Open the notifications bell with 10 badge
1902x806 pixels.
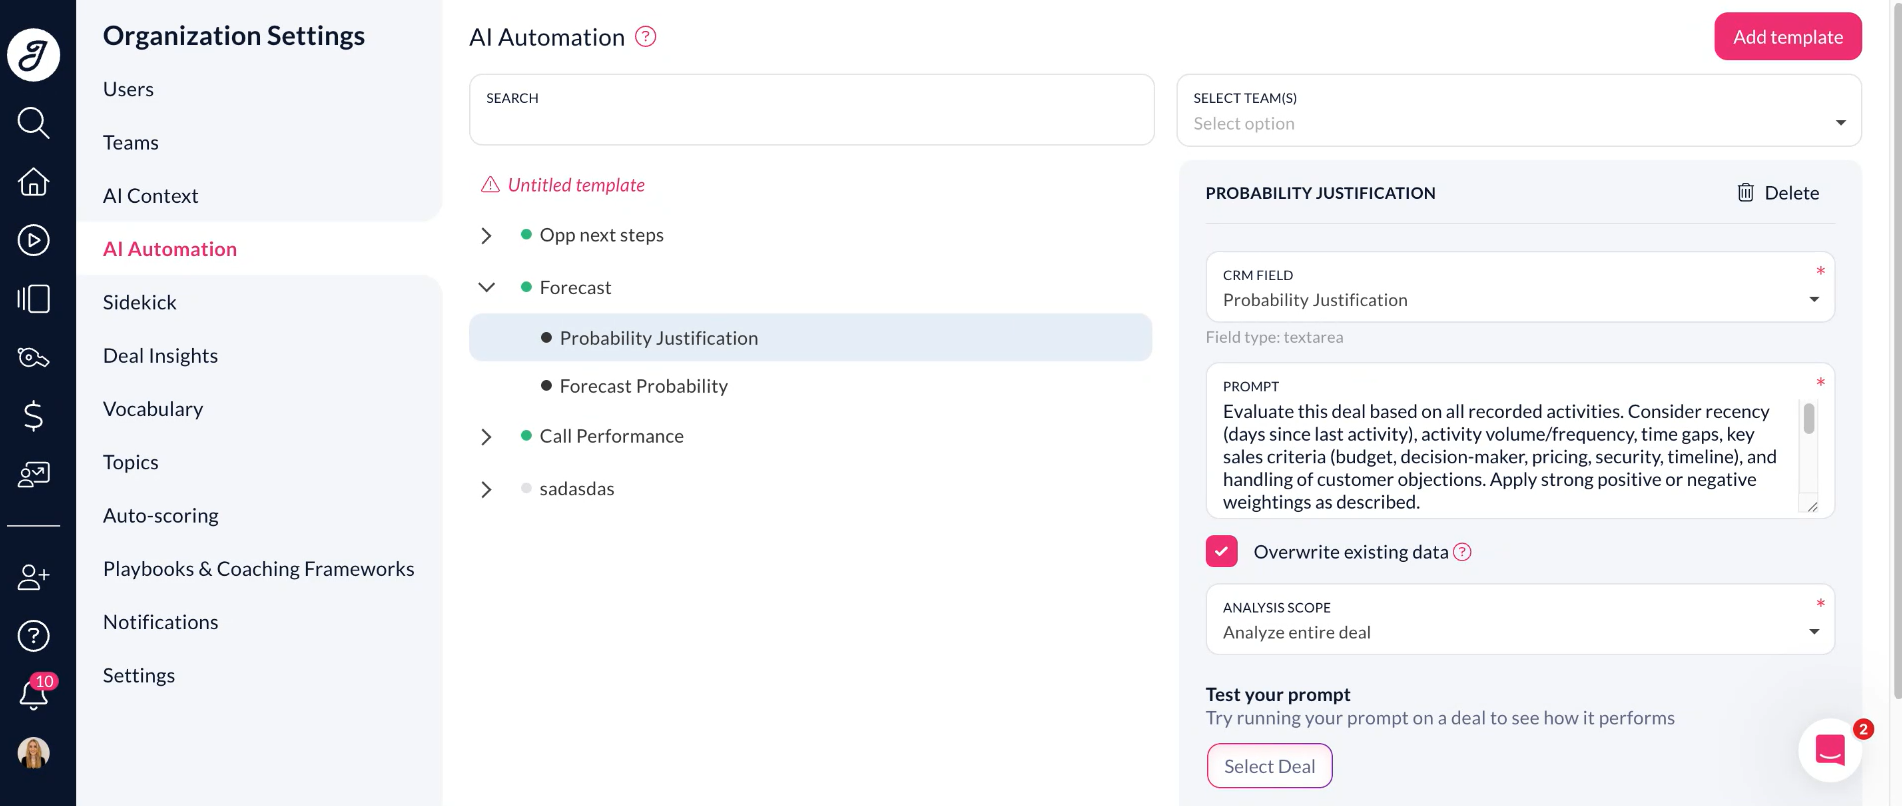34,692
